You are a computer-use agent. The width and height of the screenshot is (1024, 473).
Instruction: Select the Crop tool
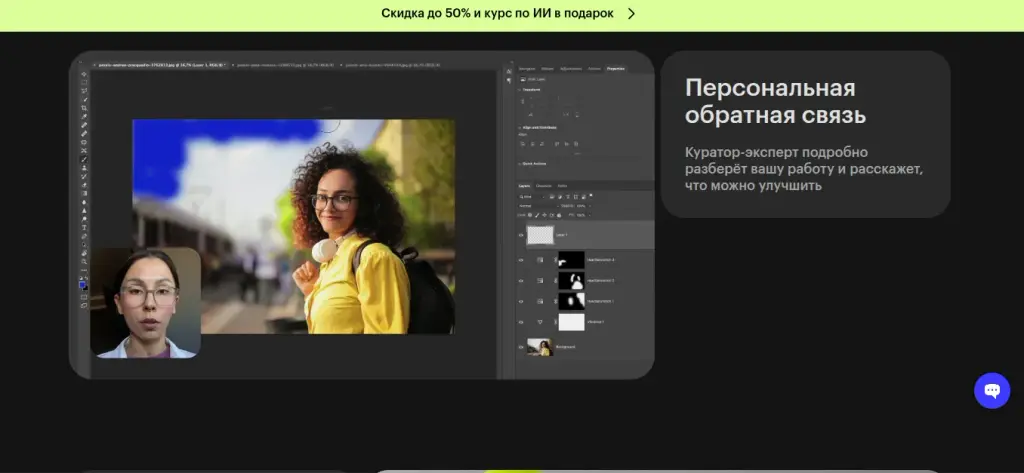84,108
